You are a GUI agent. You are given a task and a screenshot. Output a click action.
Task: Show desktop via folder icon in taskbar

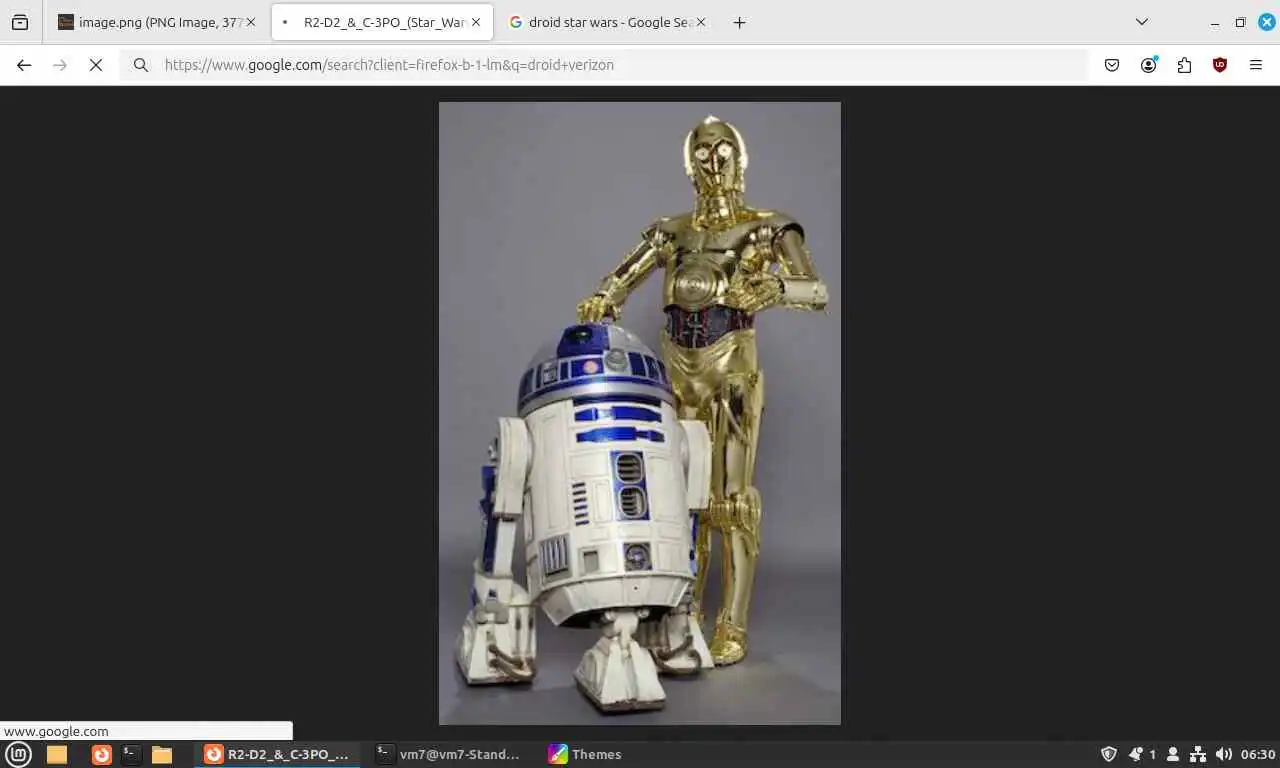[57, 754]
